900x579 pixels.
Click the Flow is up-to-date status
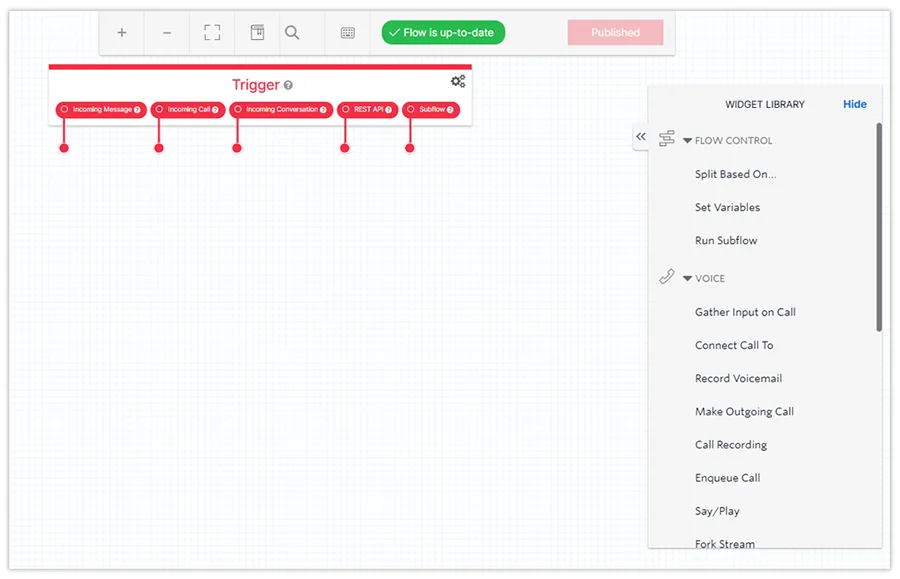pos(443,33)
